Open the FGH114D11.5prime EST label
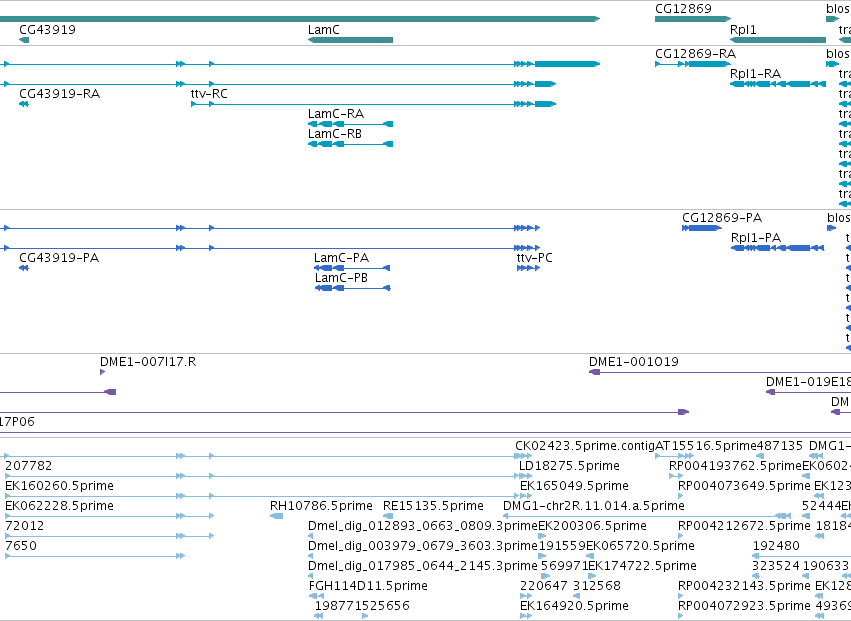This screenshot has width=851, height=621. click(368, 586)
